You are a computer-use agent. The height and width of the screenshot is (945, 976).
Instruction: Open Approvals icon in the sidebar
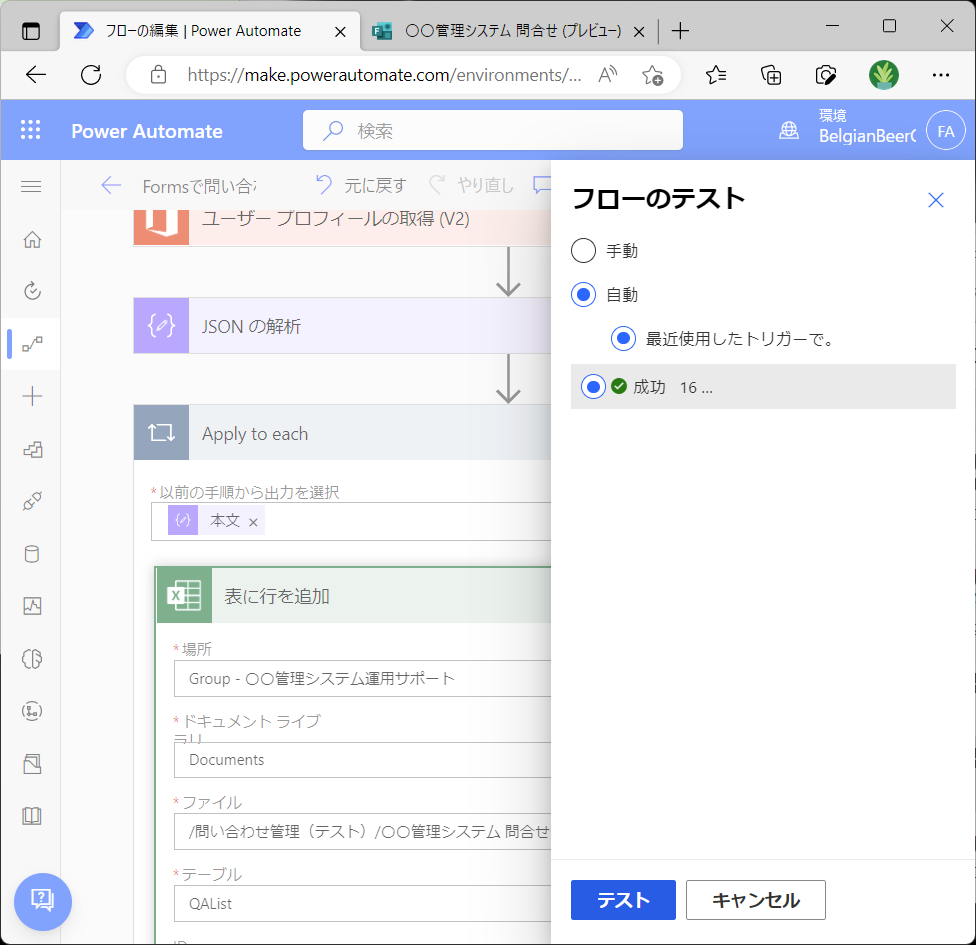[x=32, y=291]
